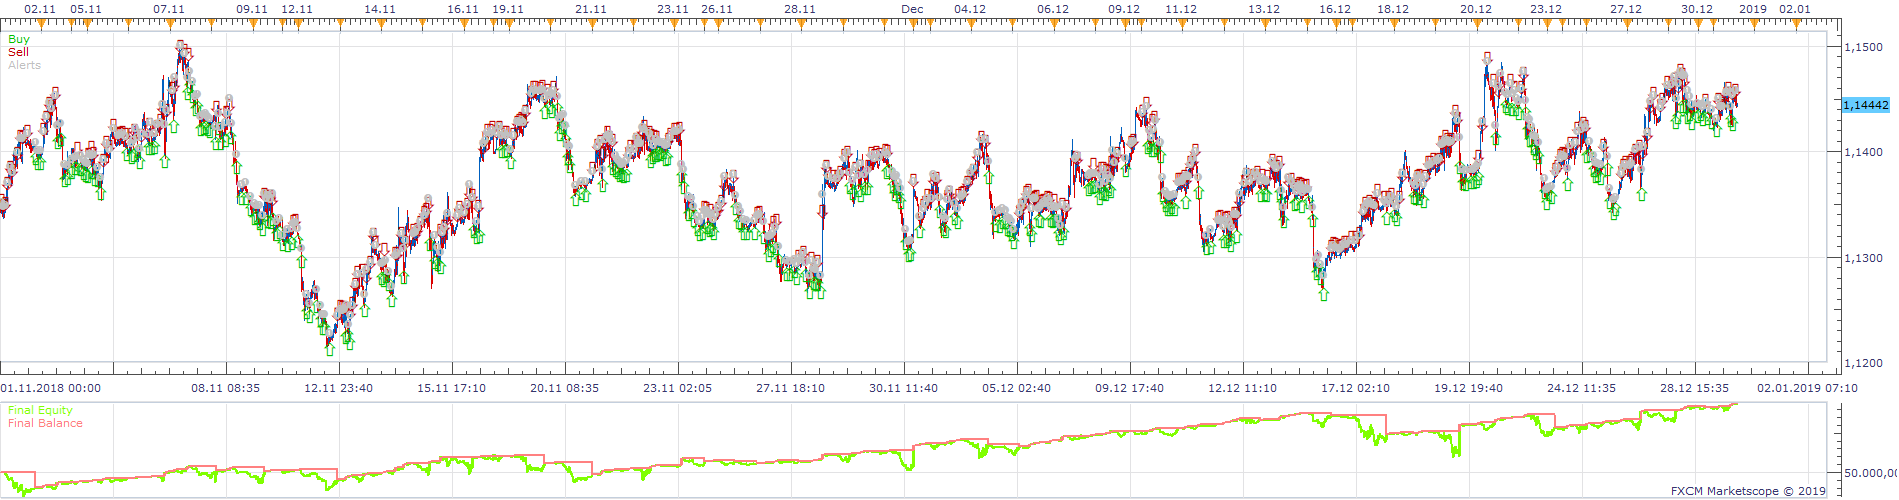Select the 07.11 date on top axis
The width and height of the screenshot is (1899, 500).
point(169,9)
